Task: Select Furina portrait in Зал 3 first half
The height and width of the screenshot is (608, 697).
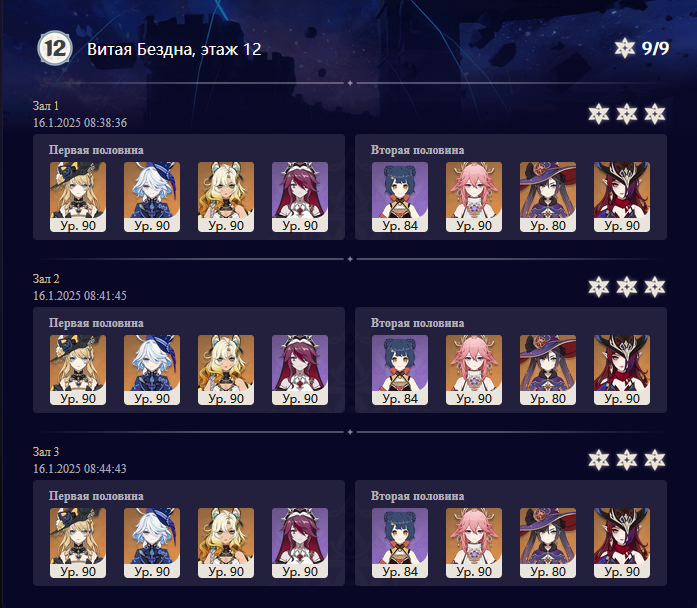Action: point(152,543)
